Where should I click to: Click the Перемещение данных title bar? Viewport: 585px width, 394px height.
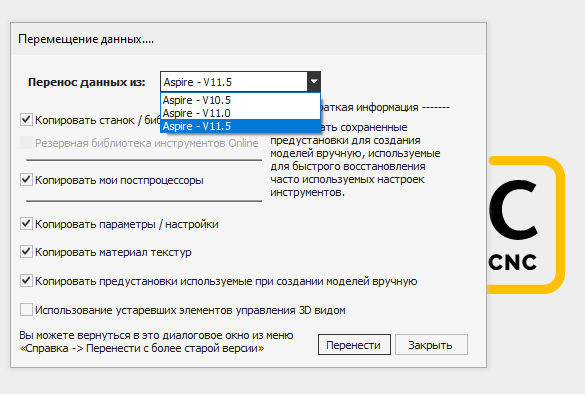click(x=248, y=39)
